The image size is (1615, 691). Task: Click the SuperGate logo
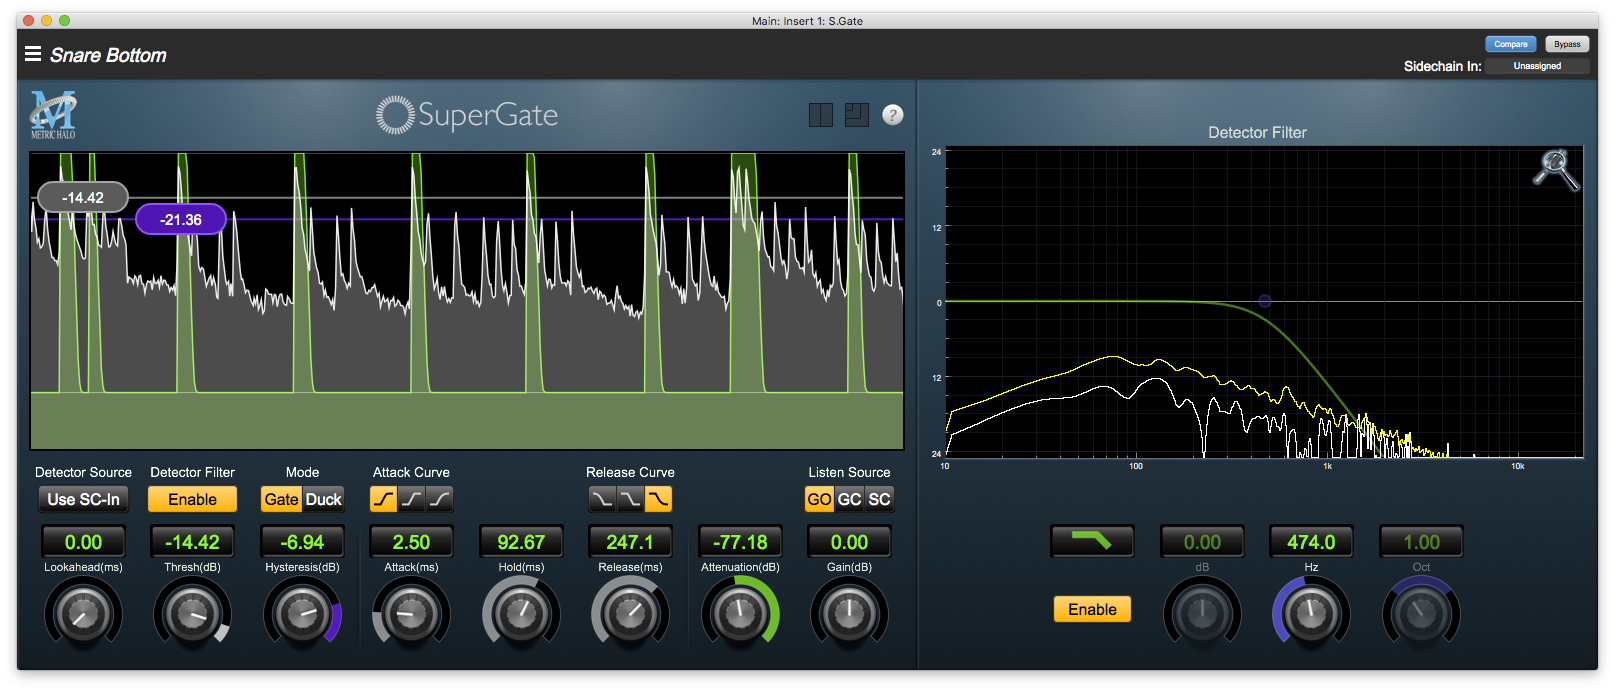tap(467, 115)
